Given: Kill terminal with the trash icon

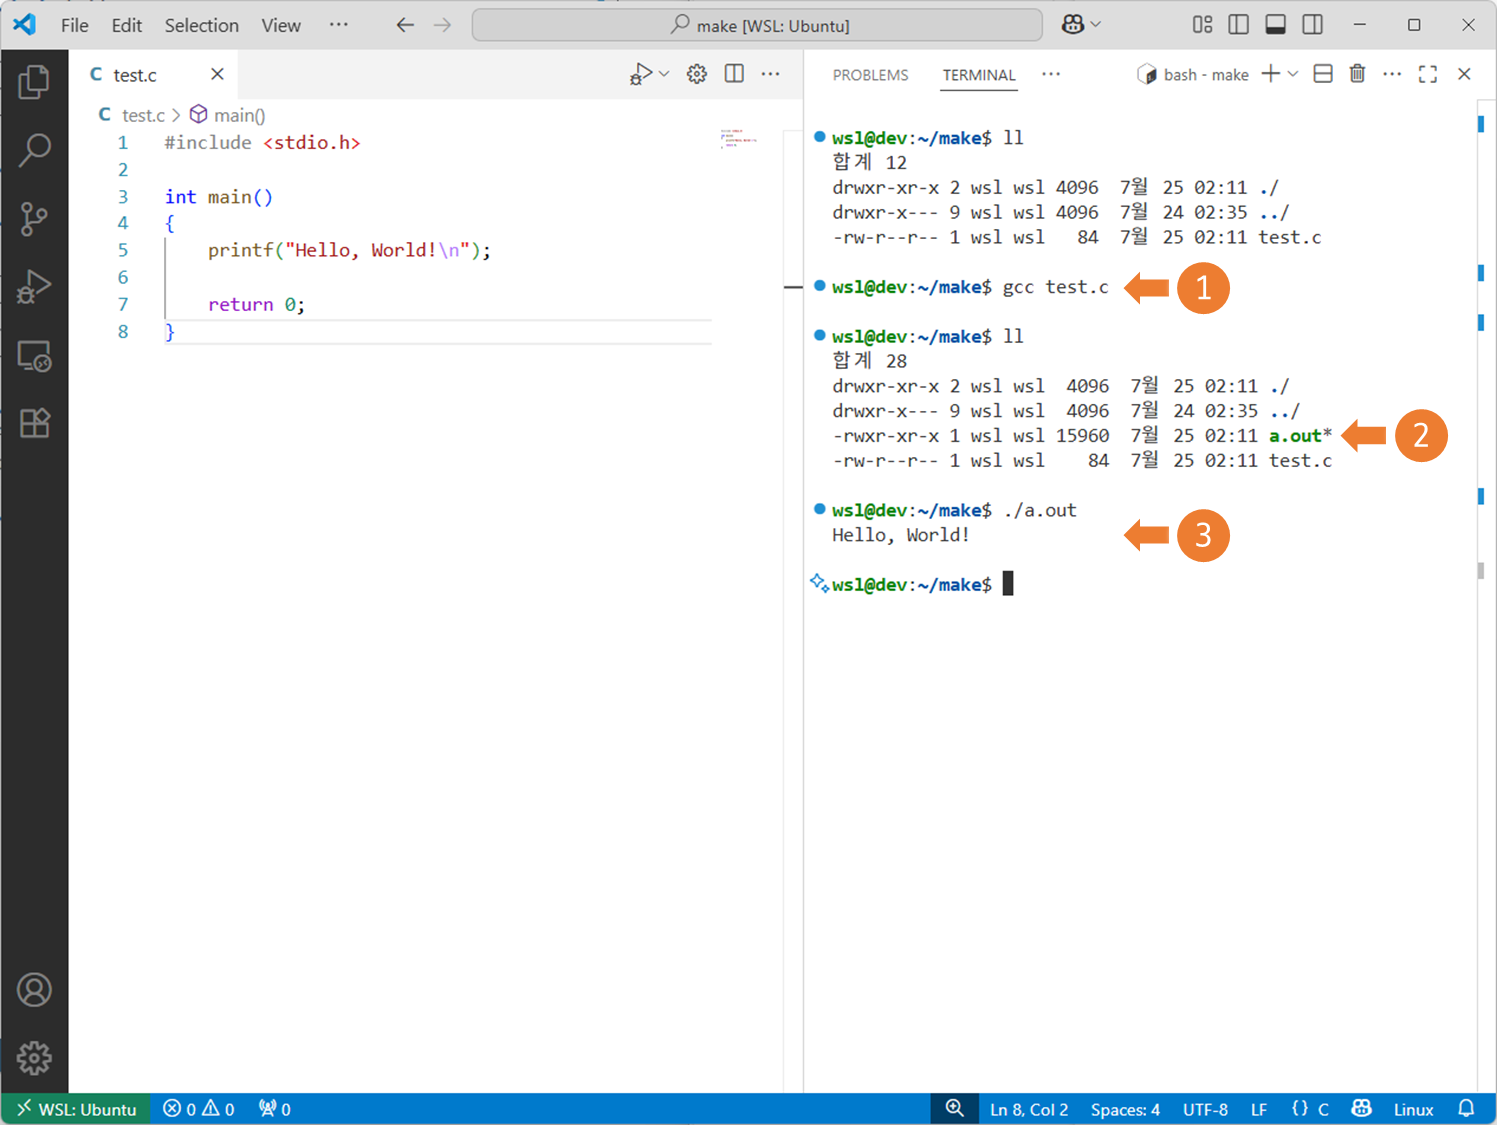Looking at the screenshot, I should (x=1357, y=74).
